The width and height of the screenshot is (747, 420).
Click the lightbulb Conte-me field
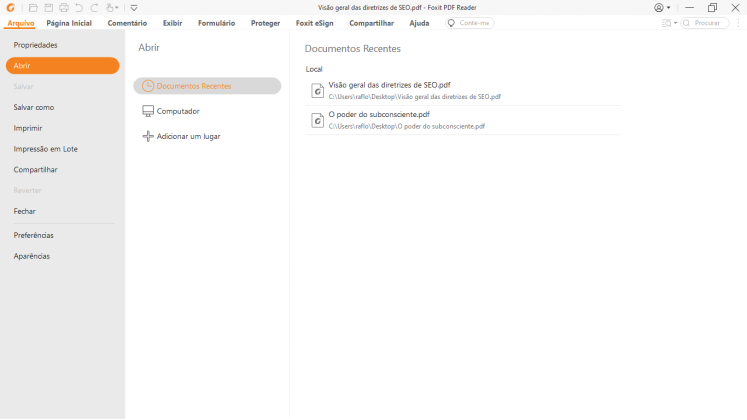tap(470, 23)
